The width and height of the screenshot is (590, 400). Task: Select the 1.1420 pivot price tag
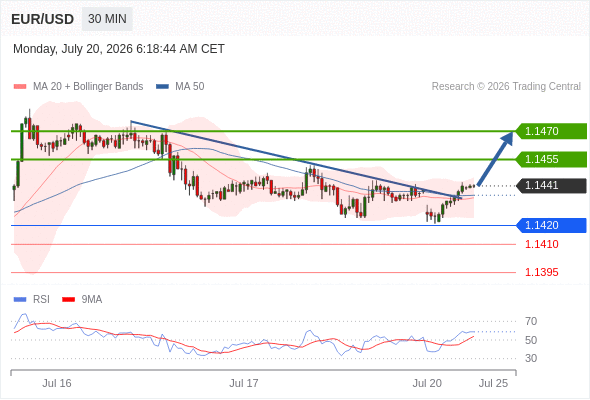551,225
